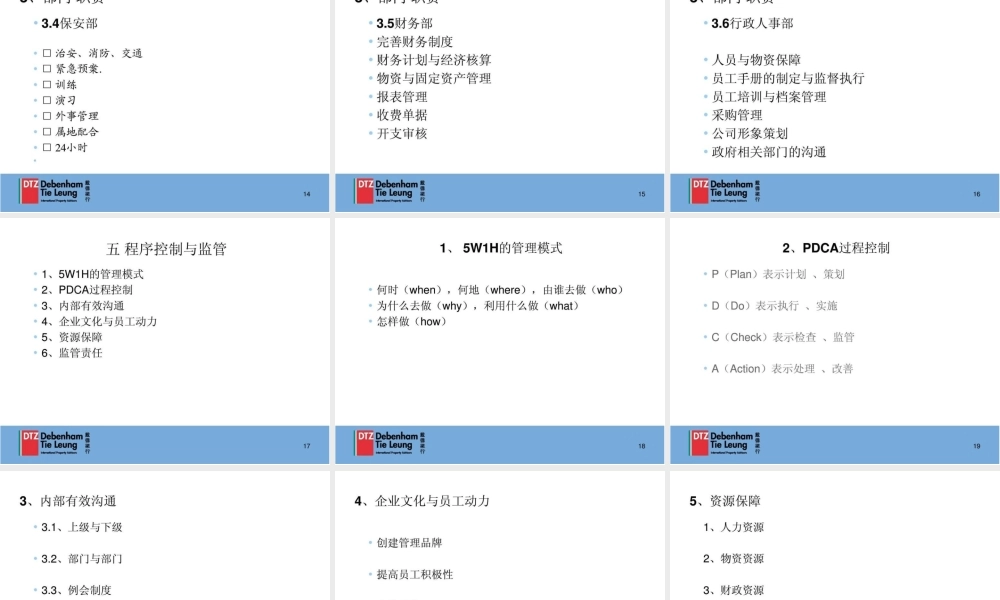Click the bullet 政府相关部门的沟通
Image resolution: width=1000 pixels, height=600 pixels.
click(768, 152)
